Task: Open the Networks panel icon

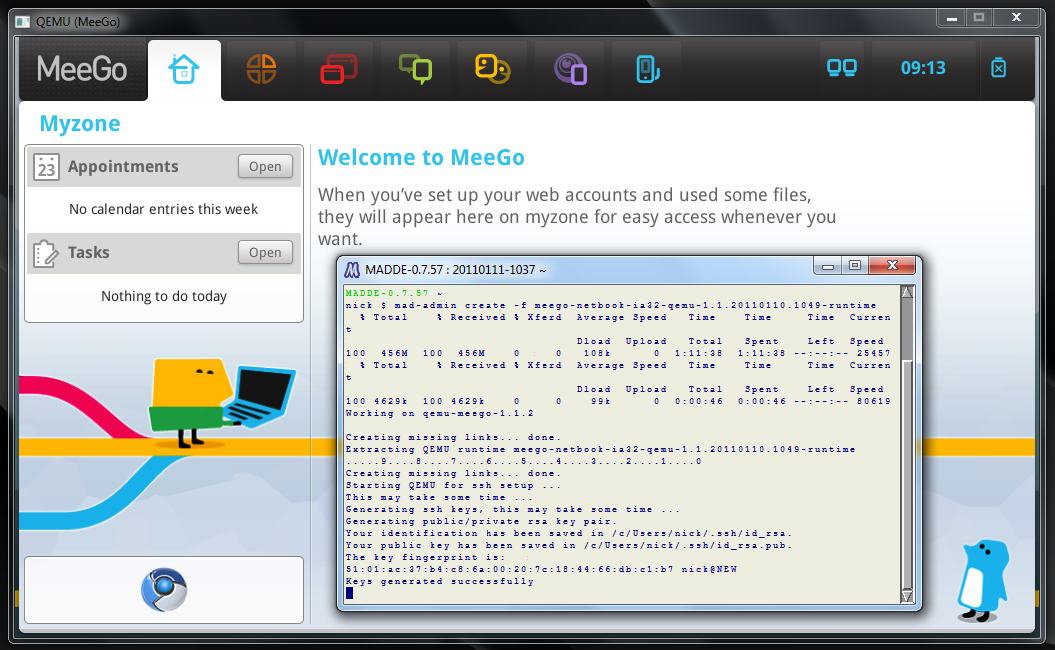Action: click(x=842, y=68)
